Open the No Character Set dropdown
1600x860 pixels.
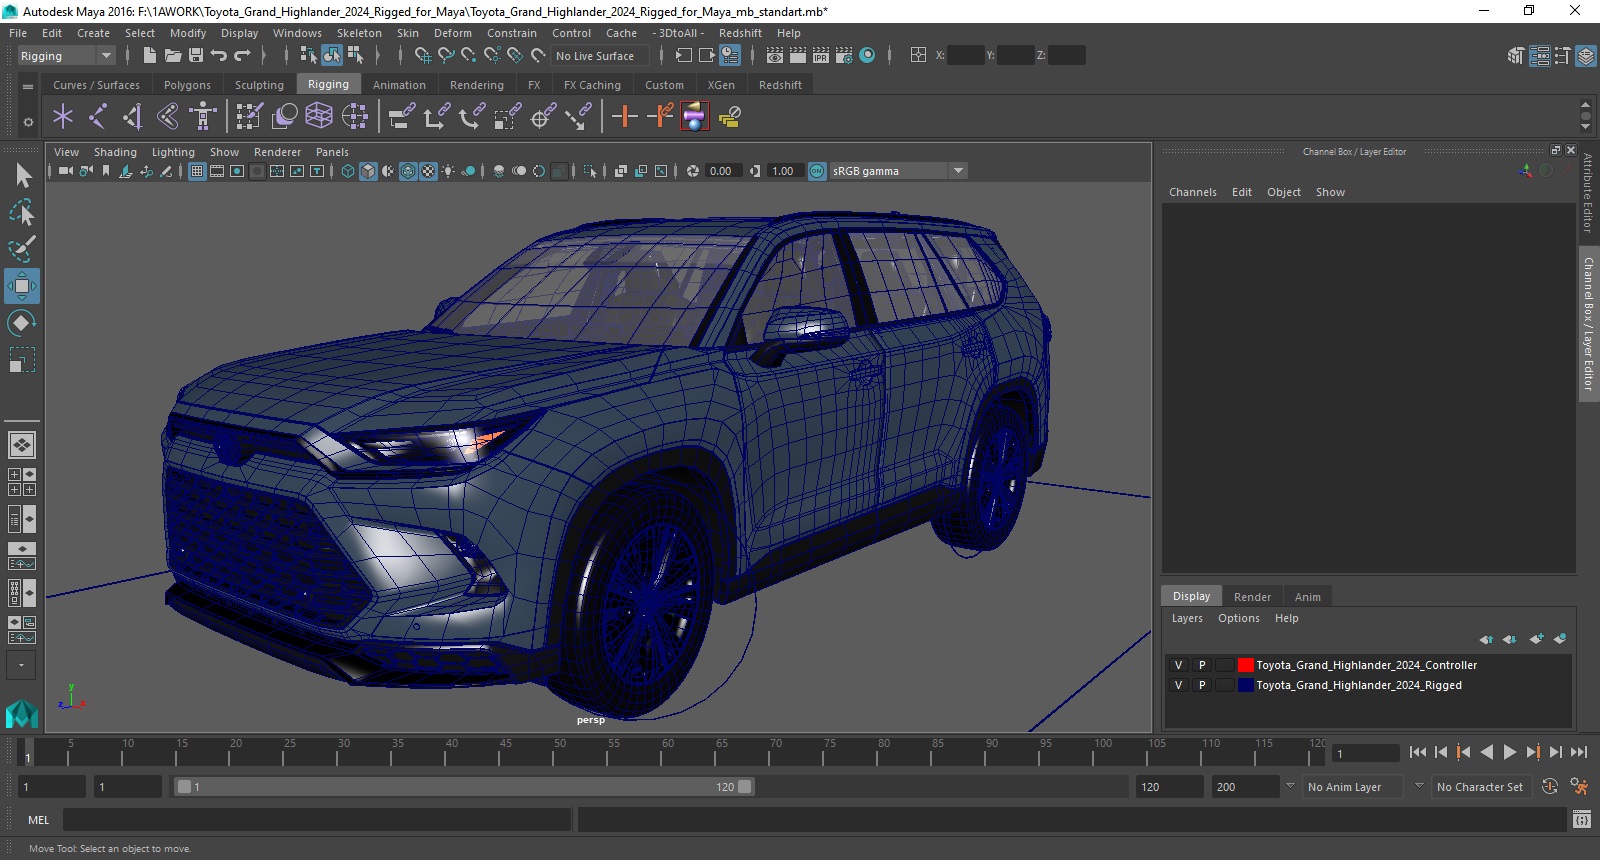pyautogui.click(x=1481, y=787)
